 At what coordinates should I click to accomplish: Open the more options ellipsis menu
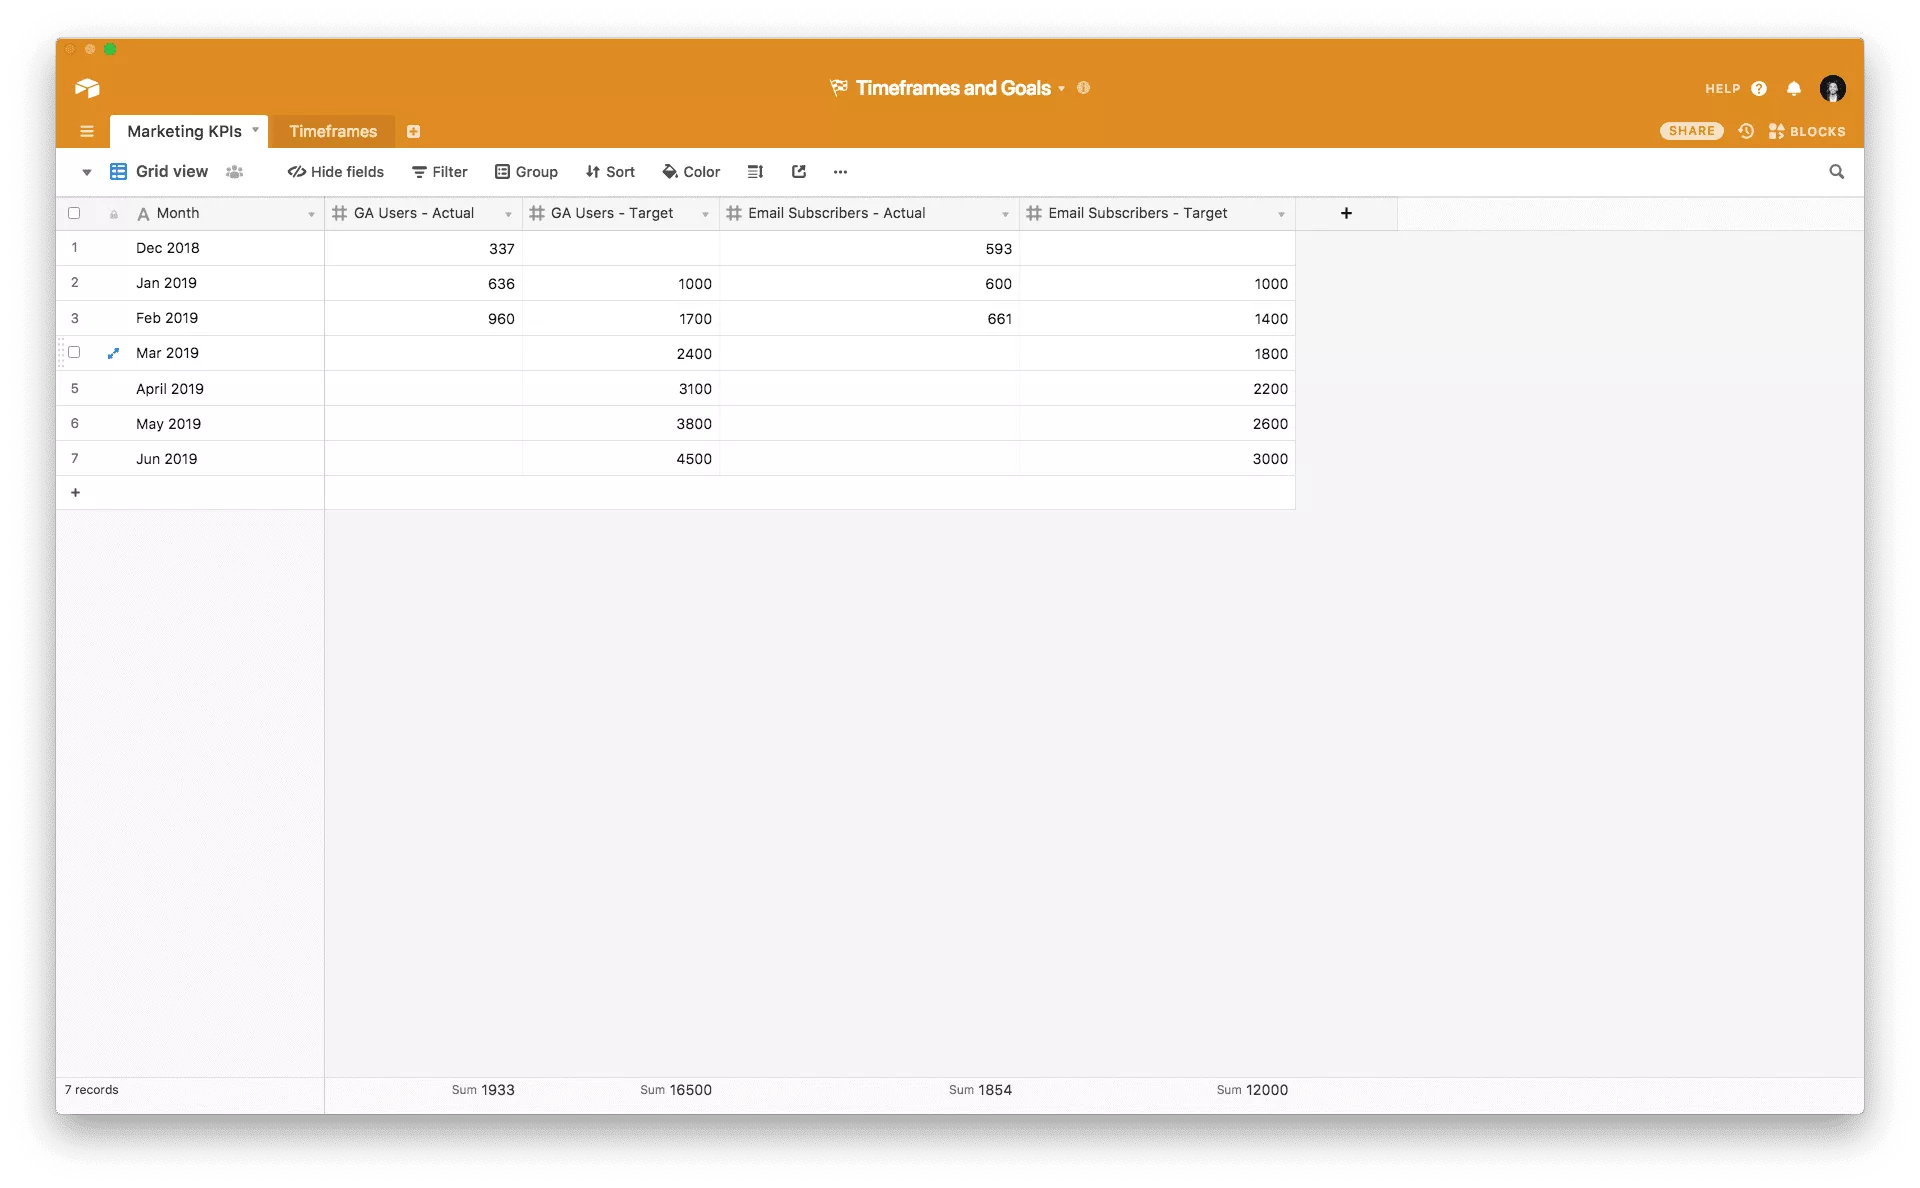840,172
